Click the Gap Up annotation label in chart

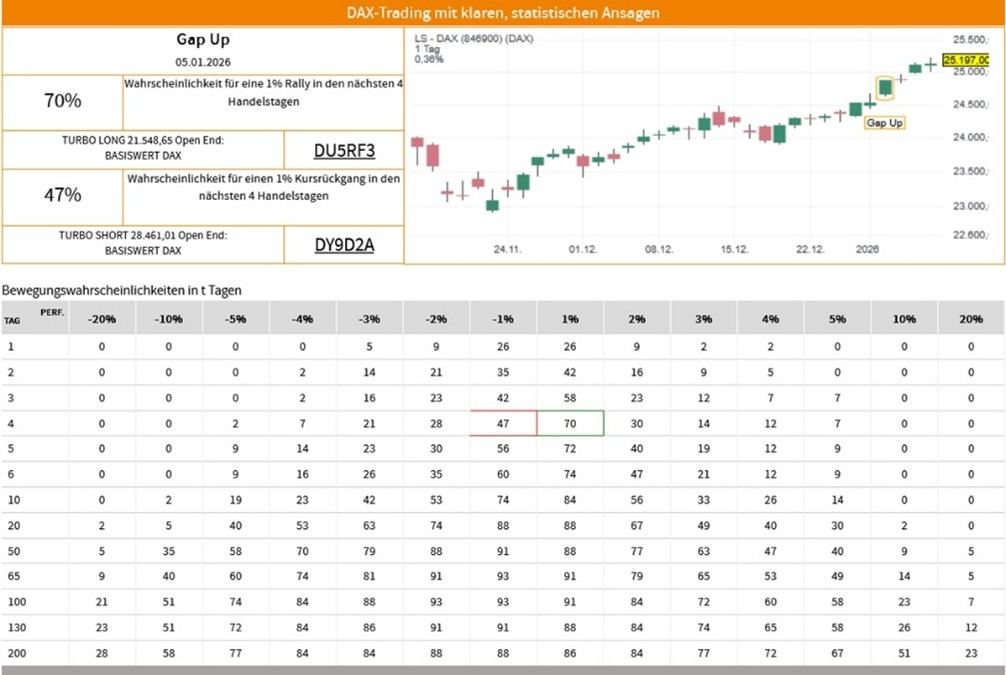pos(884,123)
